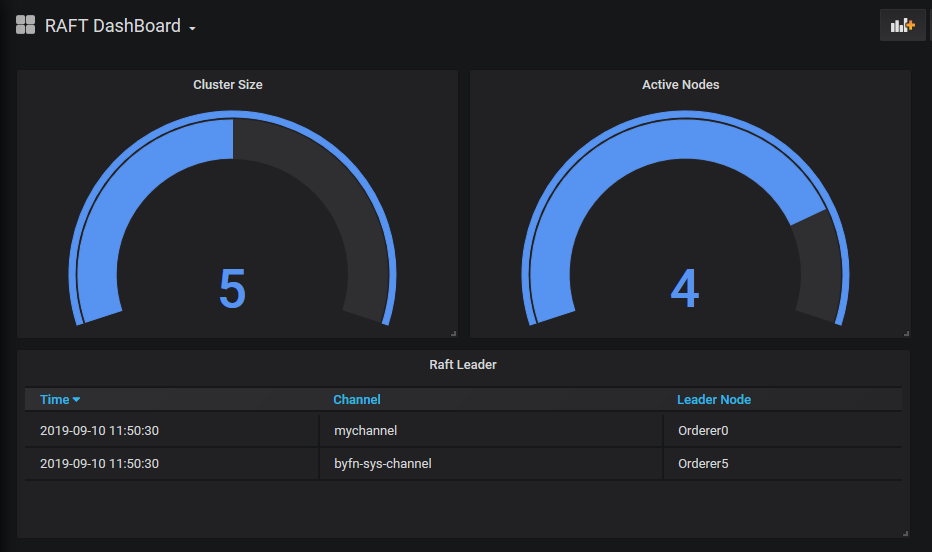Viewport: 932px width, 552px height.
Task: Click the Grafana dashboards grid icon
Action: (x=25, y=25)
